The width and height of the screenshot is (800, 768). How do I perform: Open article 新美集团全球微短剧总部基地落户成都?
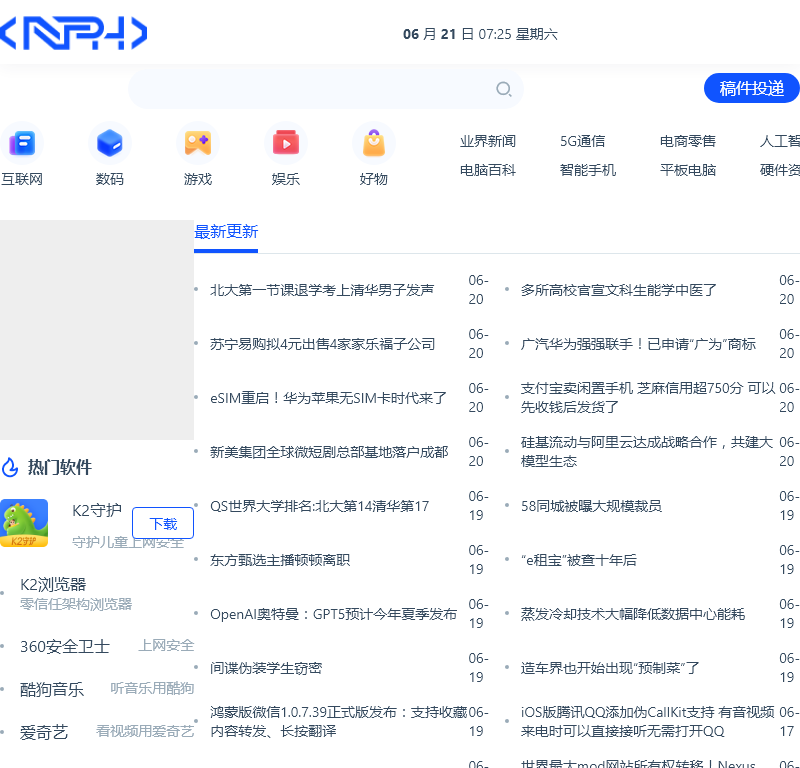pos(329,452)
